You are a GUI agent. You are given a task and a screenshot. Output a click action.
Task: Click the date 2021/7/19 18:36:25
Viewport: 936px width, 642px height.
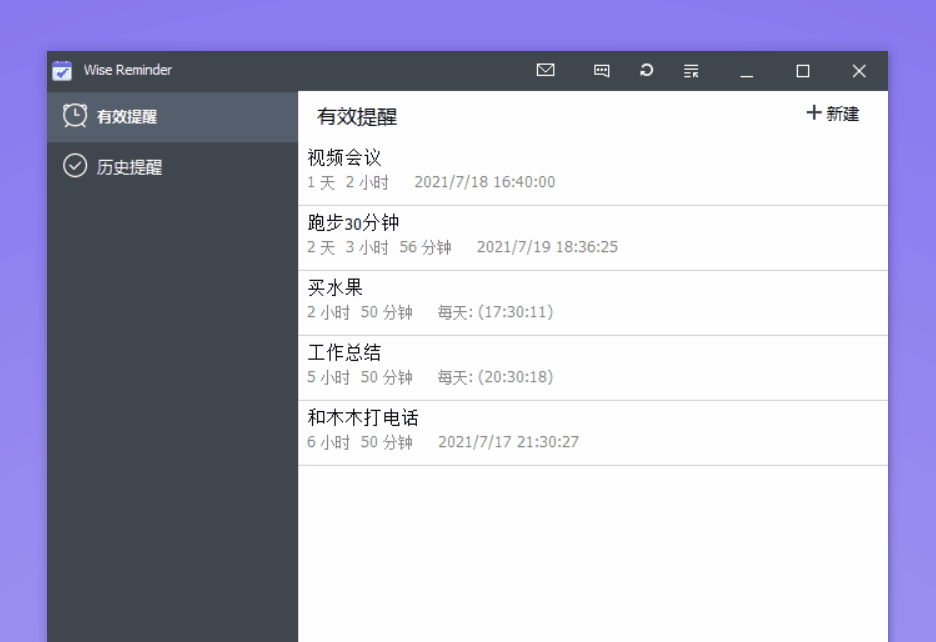(547, 247)
